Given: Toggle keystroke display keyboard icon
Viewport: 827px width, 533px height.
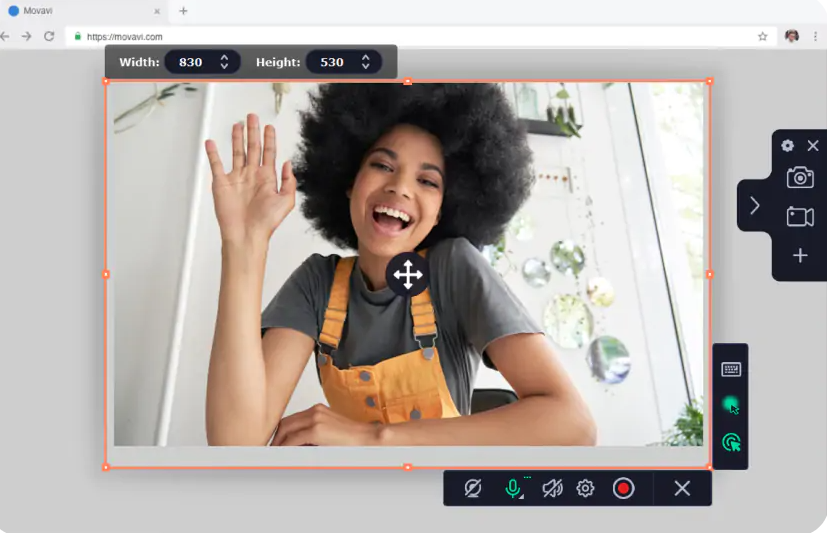Looking at the screenshot, I should (x=731, y=369).
